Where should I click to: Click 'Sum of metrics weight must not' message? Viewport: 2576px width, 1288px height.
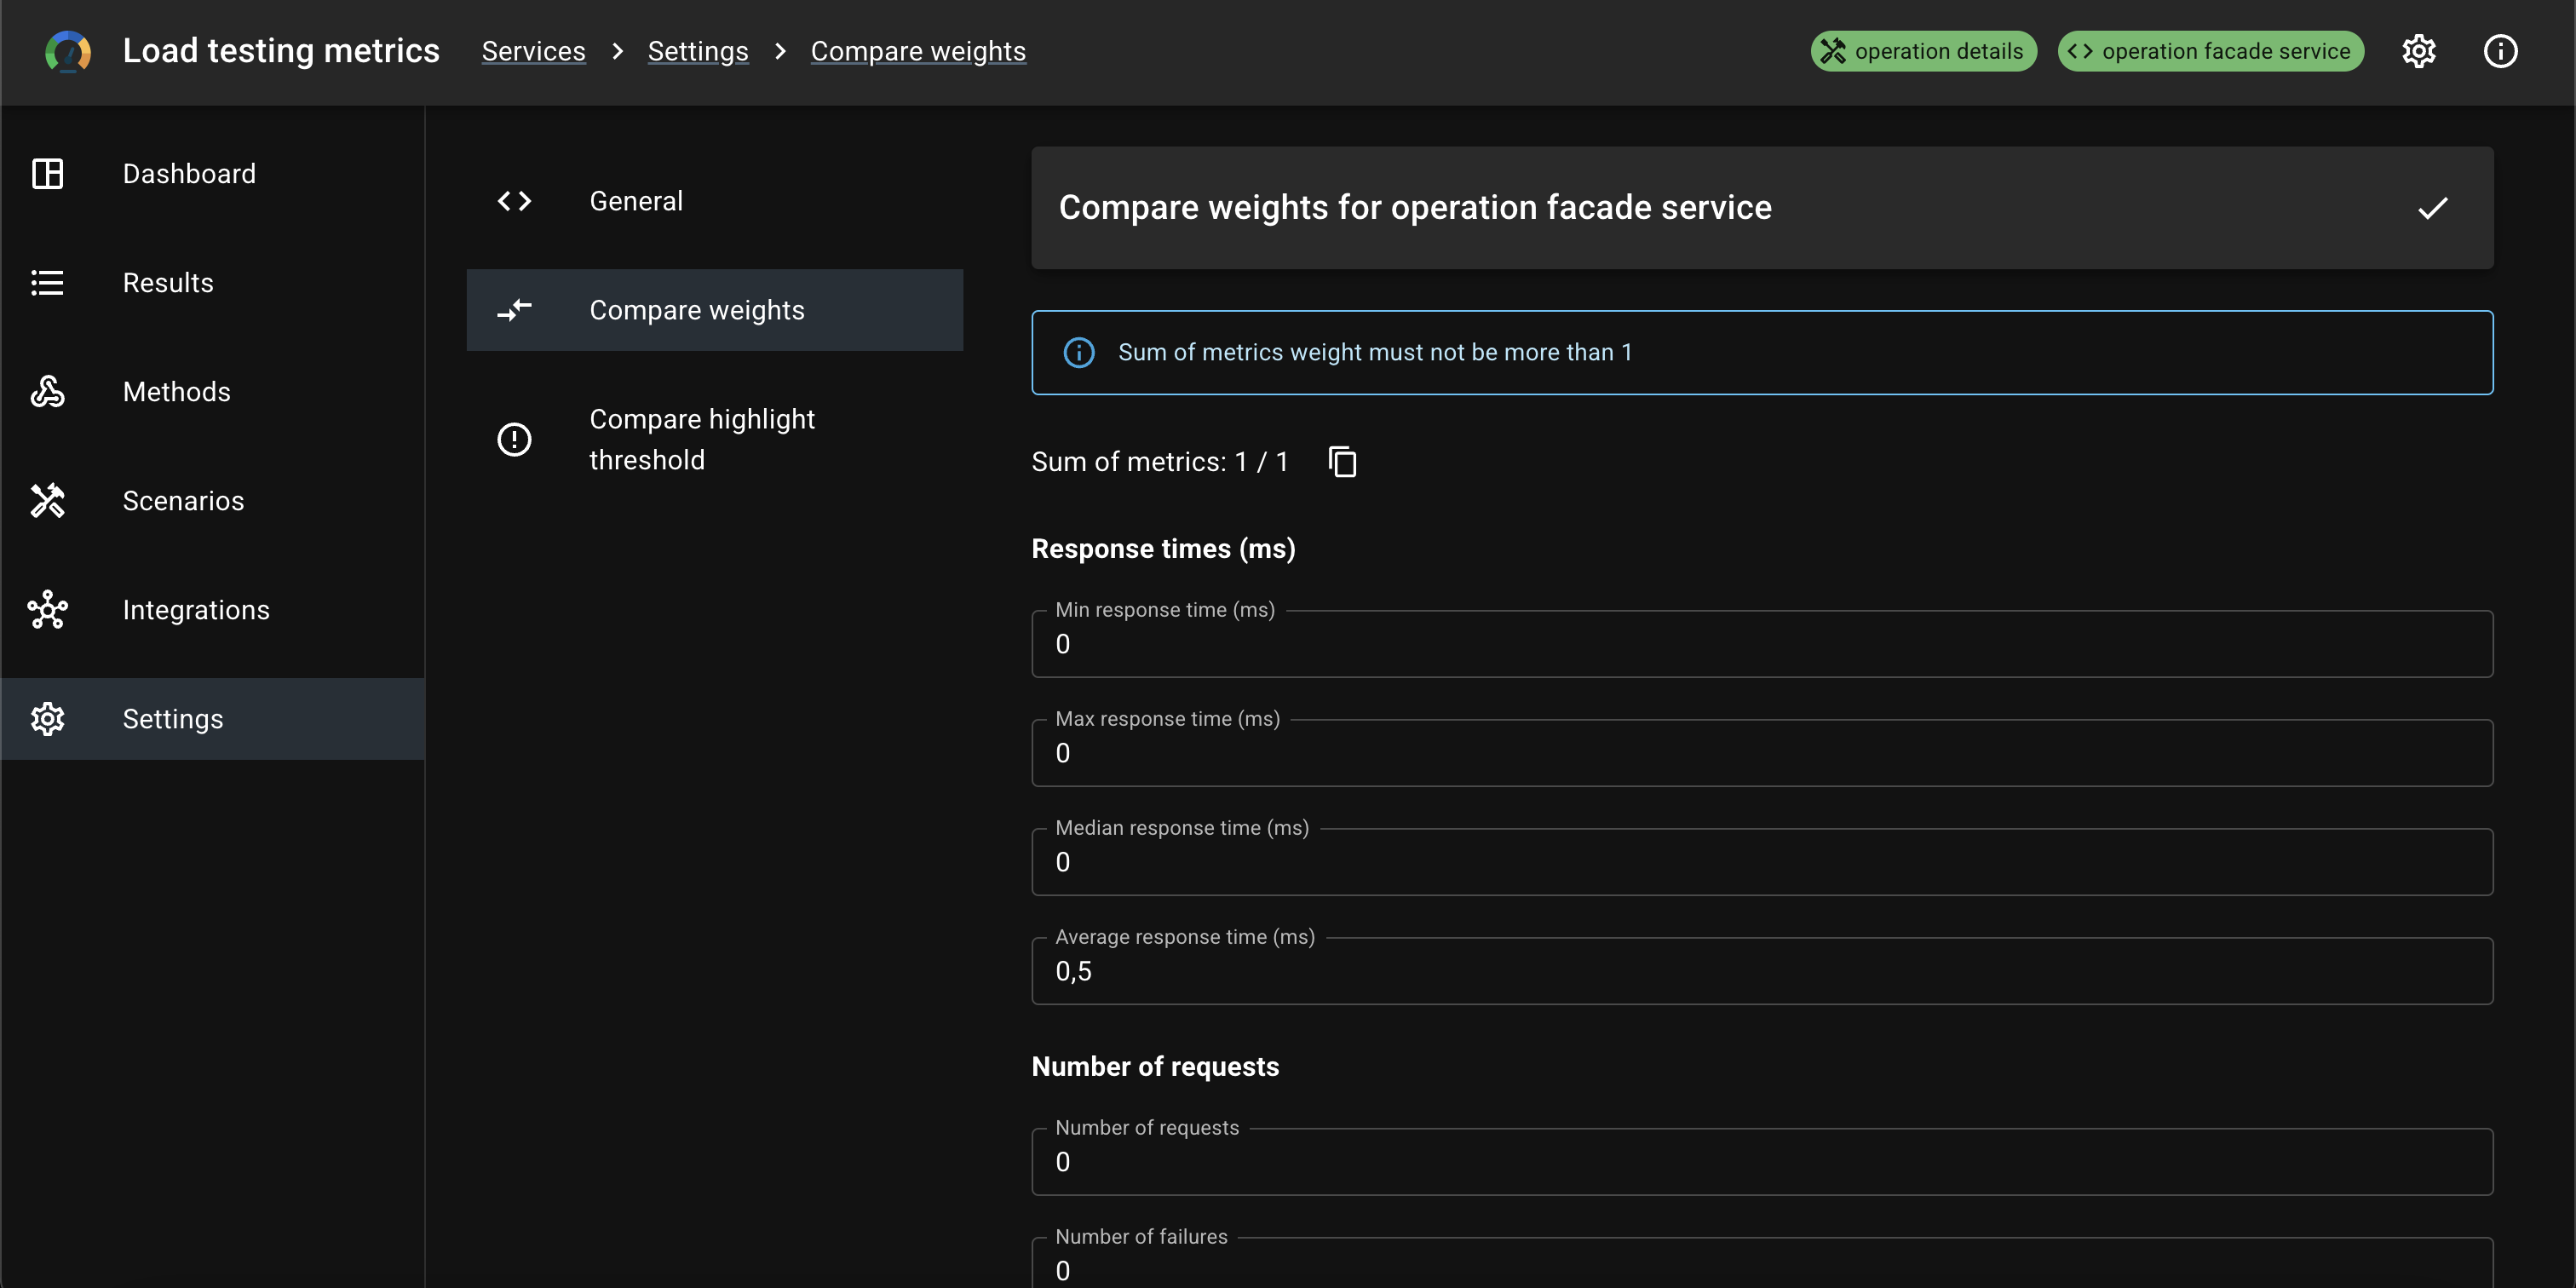coord(1375,352)
